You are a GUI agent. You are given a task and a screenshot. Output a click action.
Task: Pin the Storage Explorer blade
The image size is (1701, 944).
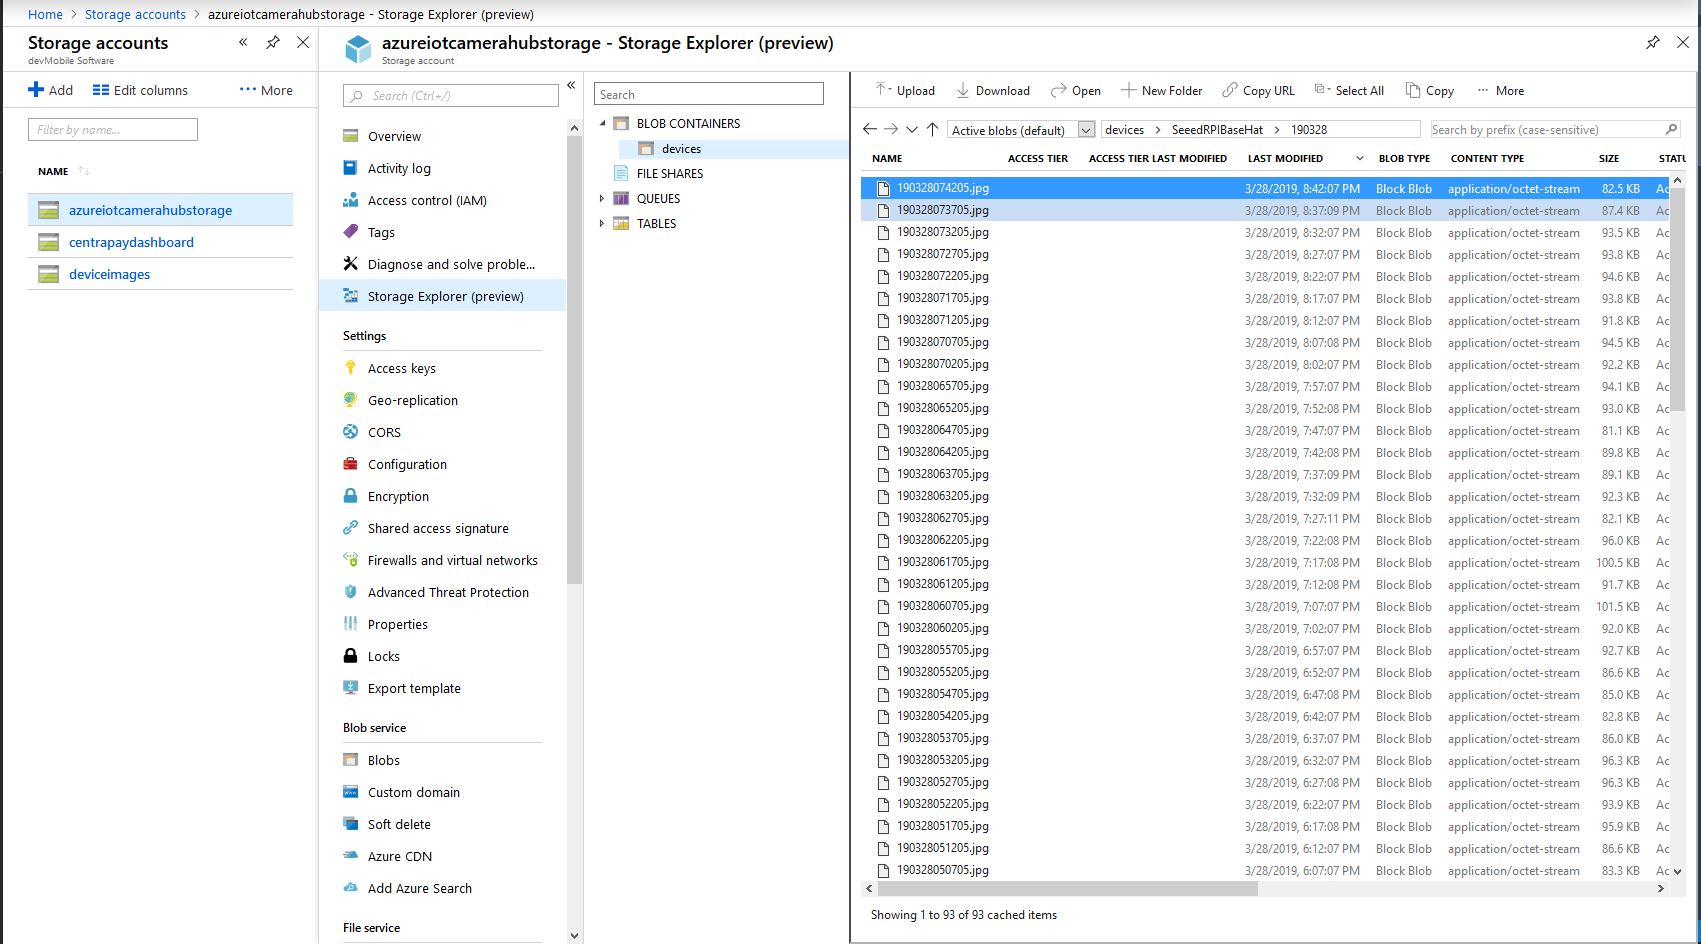tap(1652, 42)
